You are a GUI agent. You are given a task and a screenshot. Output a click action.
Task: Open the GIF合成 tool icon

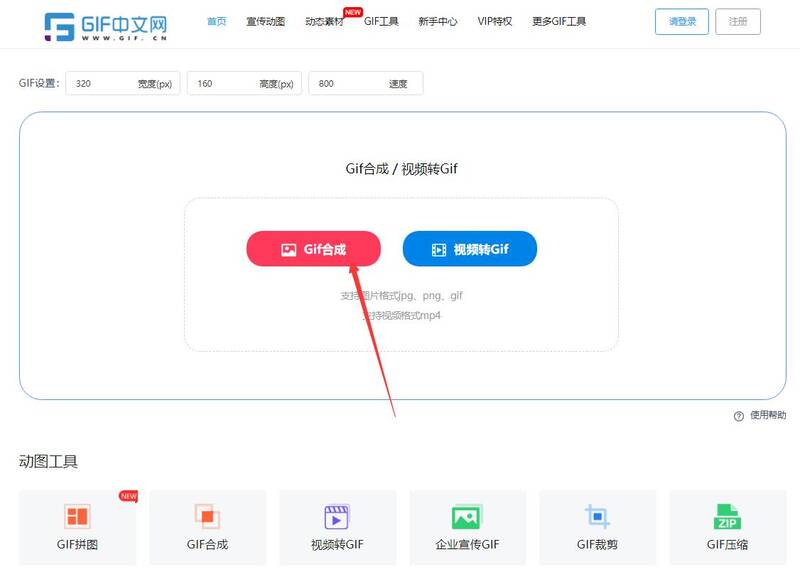point(207,516)
